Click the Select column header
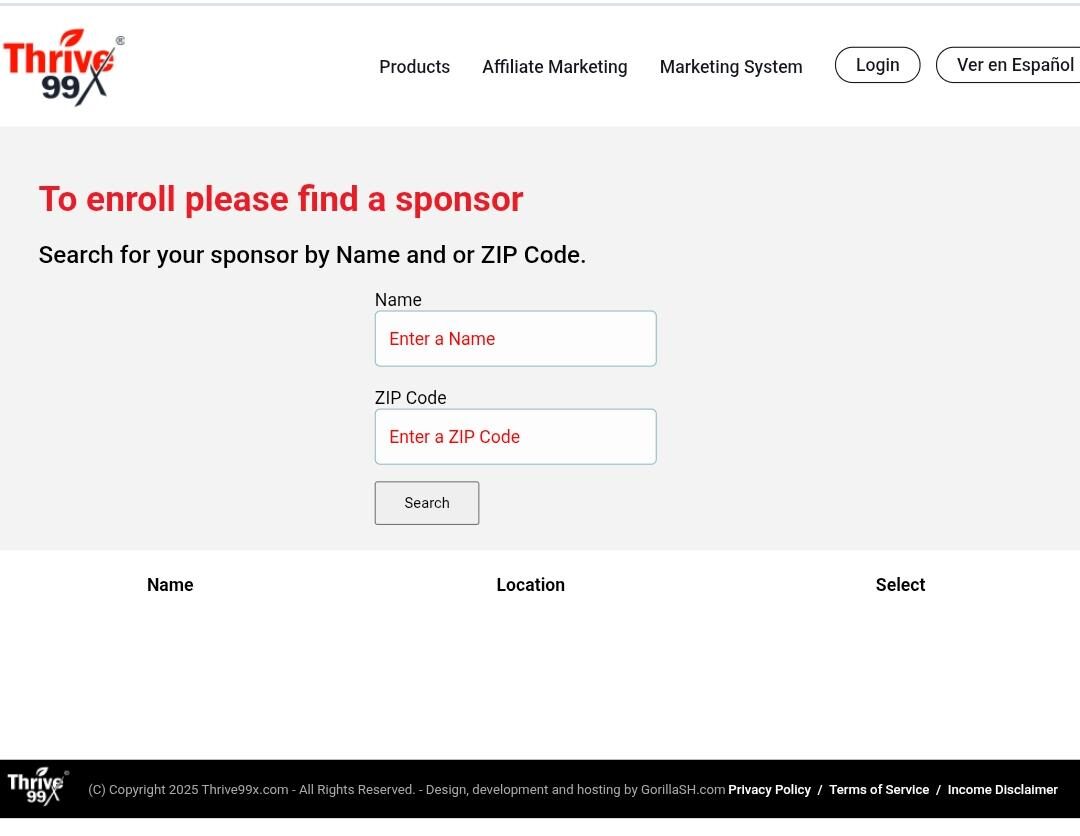 (900, 585)
